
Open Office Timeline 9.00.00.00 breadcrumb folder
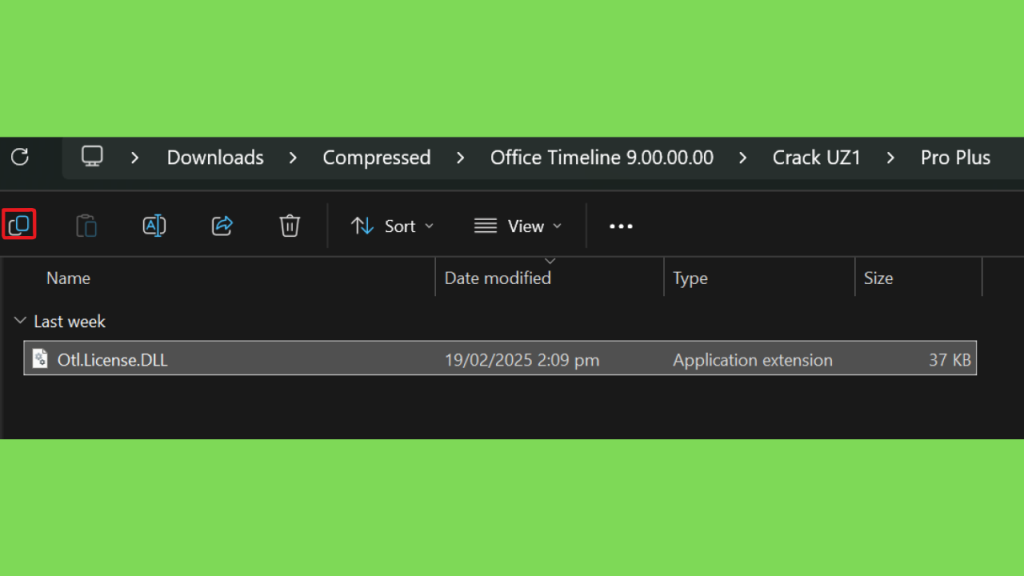pos(601,157)
